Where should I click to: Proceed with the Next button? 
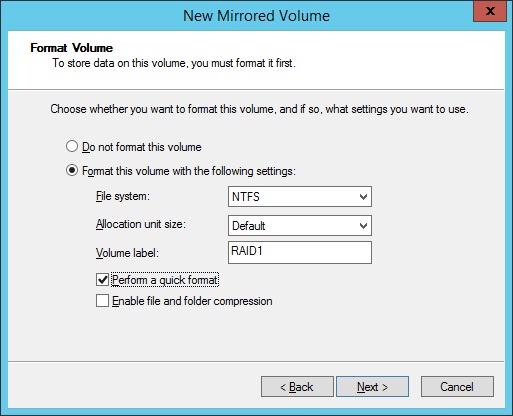point(372,387)
